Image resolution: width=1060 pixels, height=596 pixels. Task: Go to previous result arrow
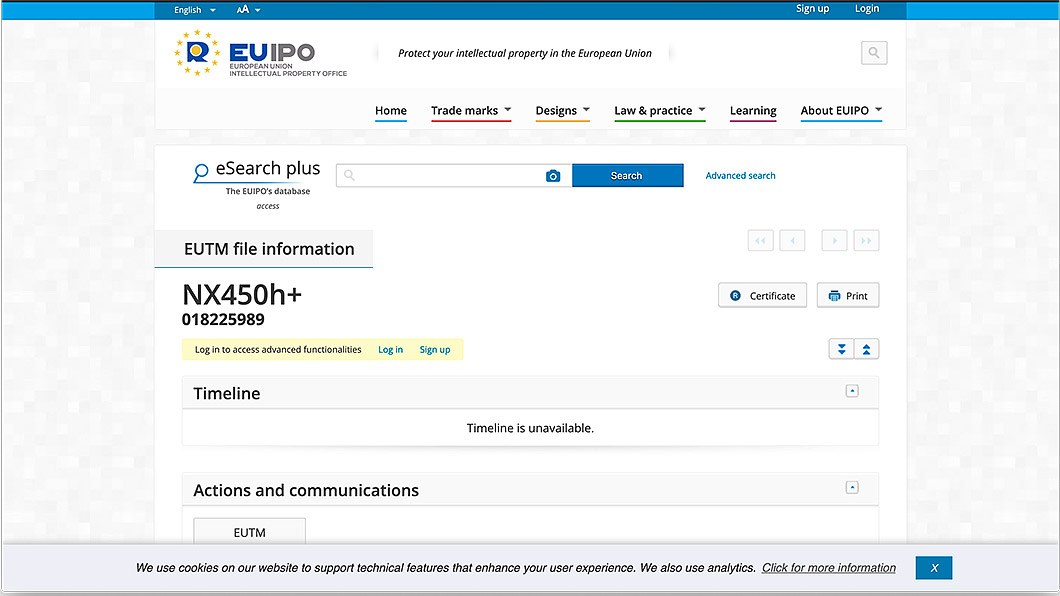[792, 241]
